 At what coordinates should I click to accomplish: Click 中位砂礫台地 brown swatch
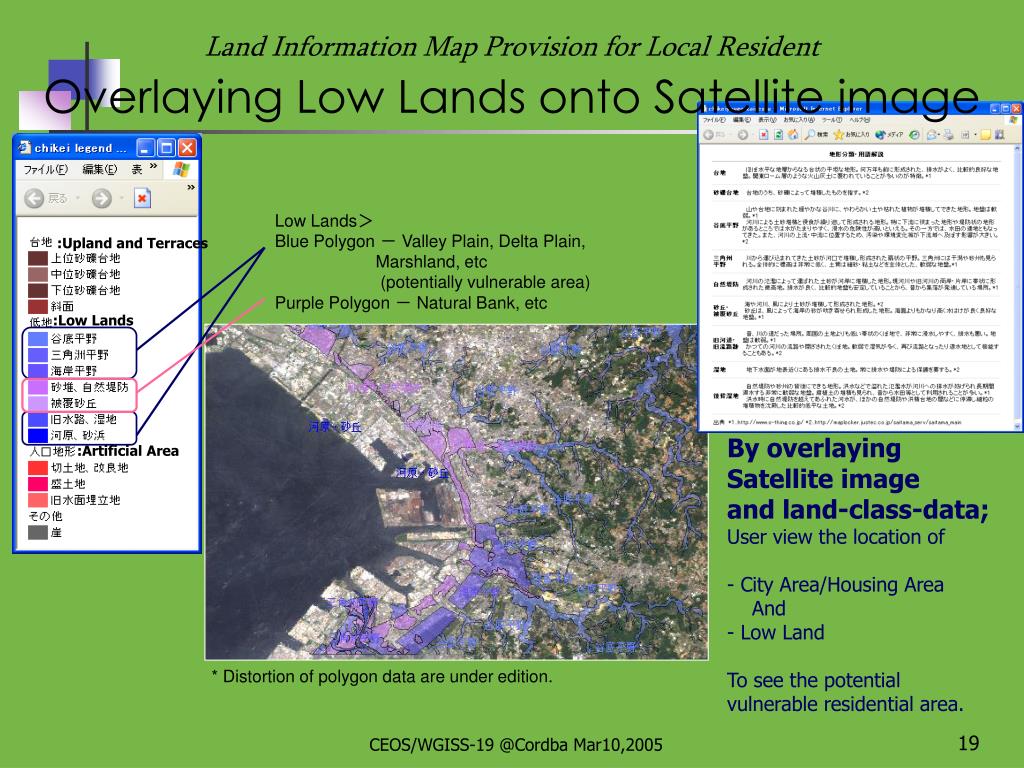point(38,274)
